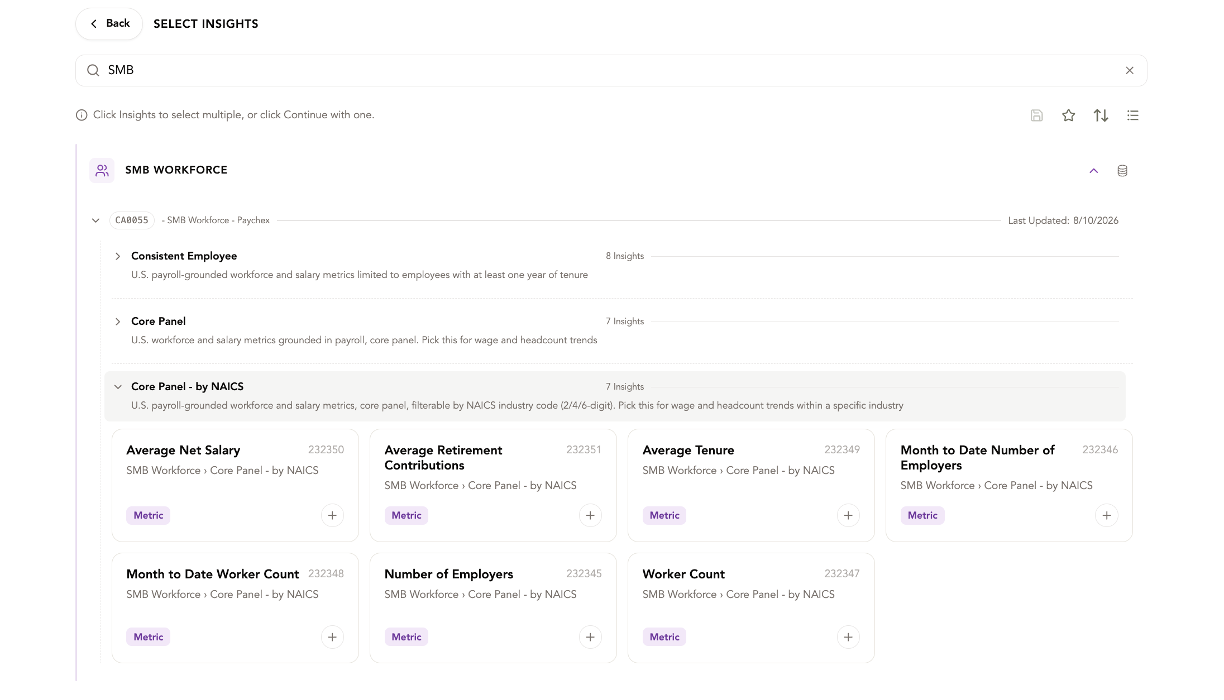
Task: Select the Number of Employers card title
Action: click(x=449, y=574)
